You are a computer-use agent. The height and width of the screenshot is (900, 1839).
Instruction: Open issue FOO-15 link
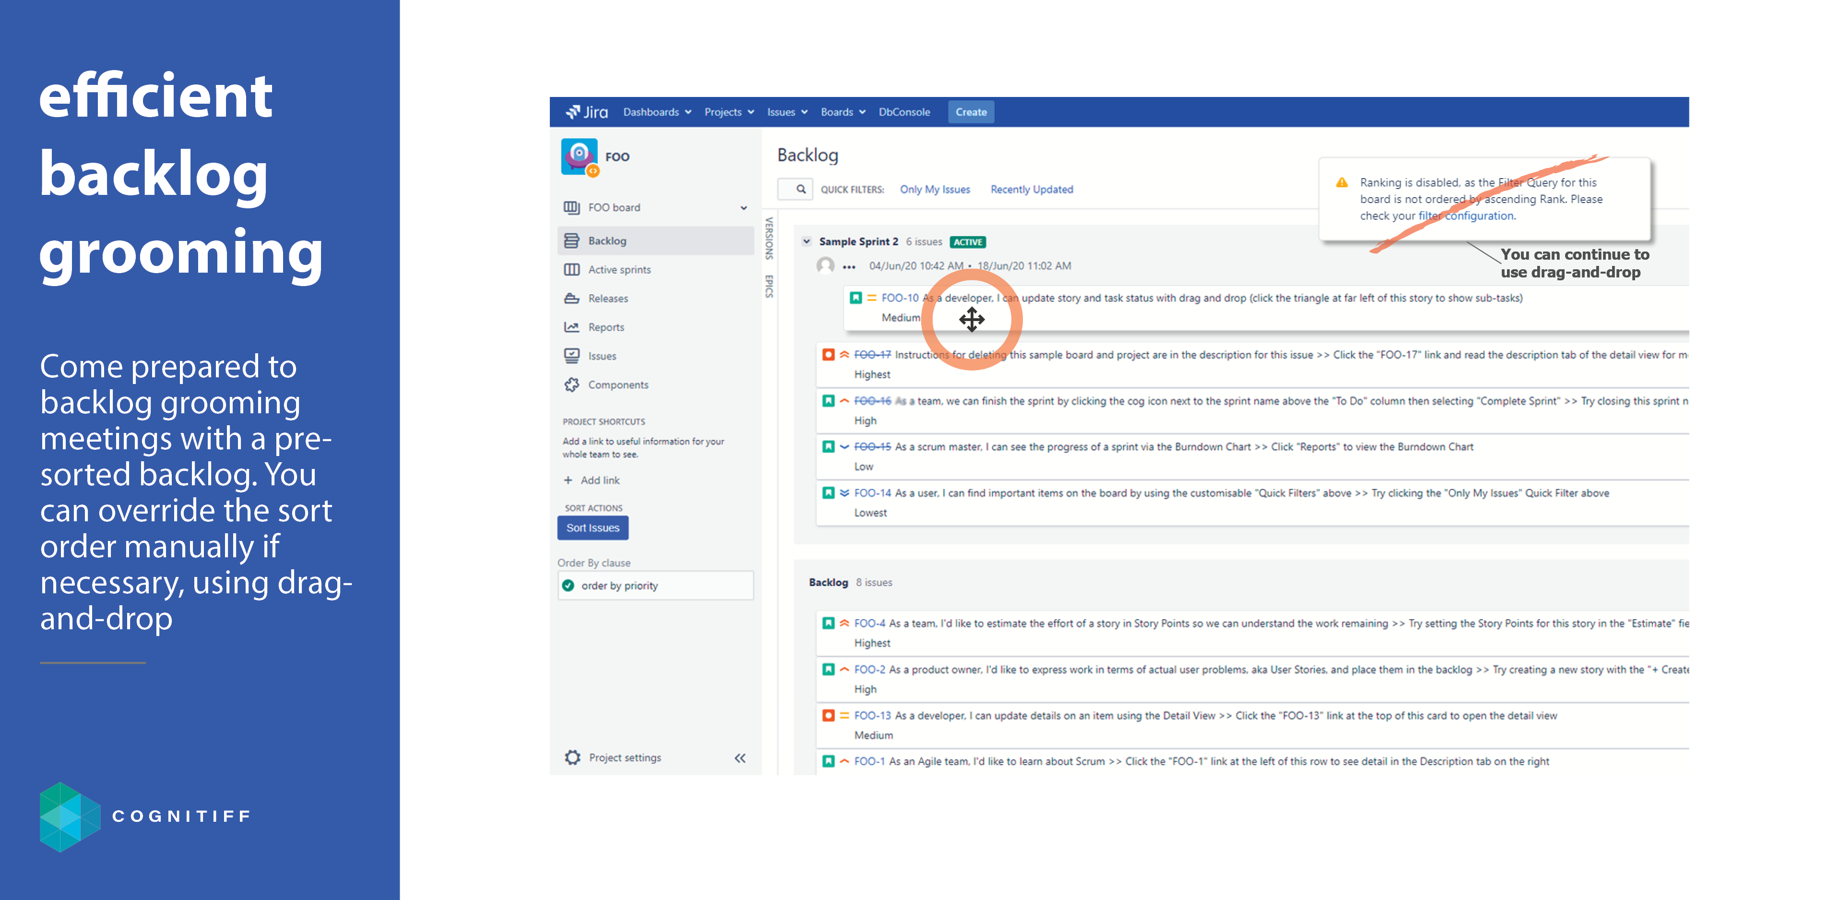(872, 447)
